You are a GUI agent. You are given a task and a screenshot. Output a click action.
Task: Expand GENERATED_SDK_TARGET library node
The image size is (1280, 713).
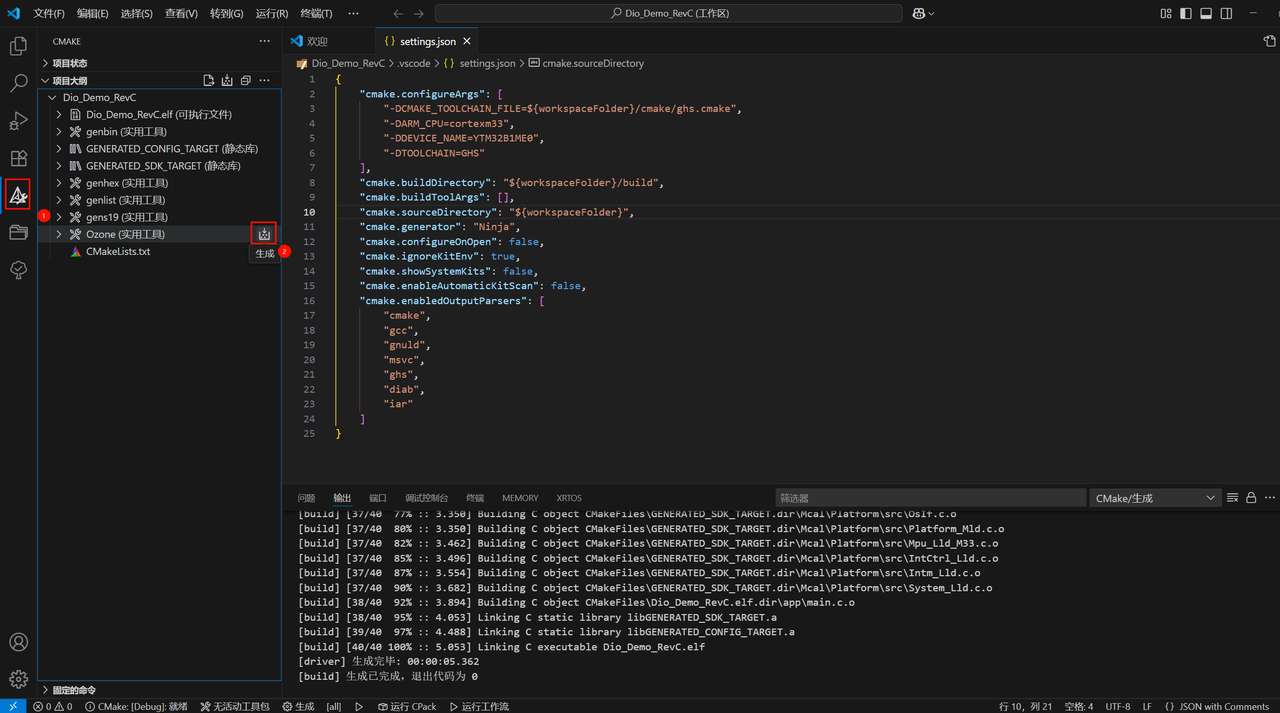coord(59,166)
